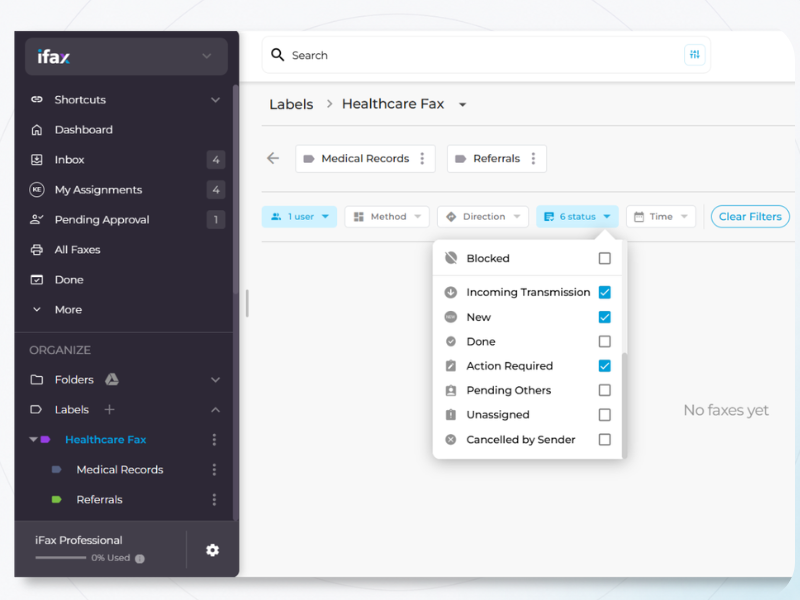800x600 pixels.
Task: Open the Medical Records label chip
Action: pyautogui.click(x=365, y=159)
